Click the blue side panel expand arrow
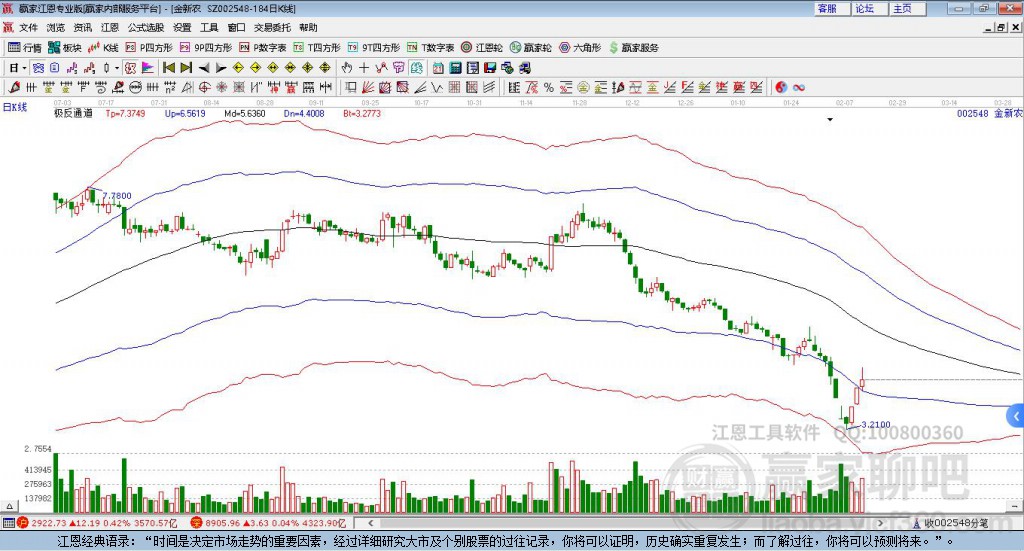The width and height of the screenshot is (1024, 551). [x=1016, y=416]
